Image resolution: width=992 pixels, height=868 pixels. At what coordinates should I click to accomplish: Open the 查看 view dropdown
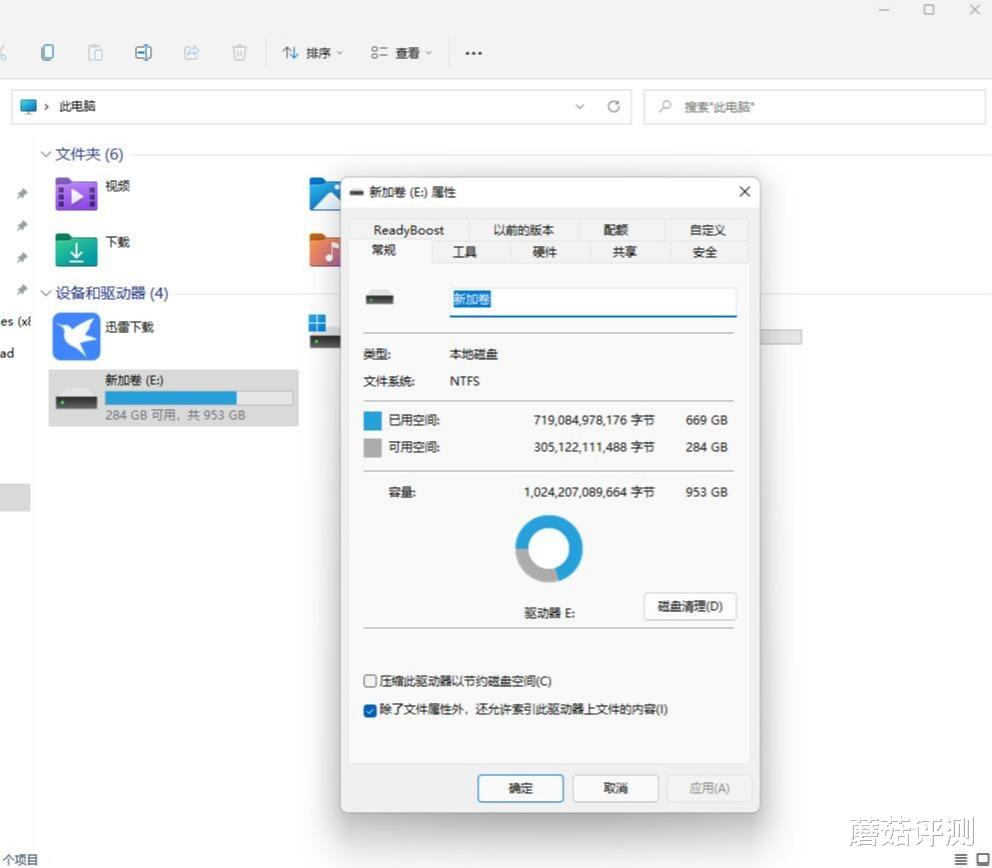coord(401,52)
